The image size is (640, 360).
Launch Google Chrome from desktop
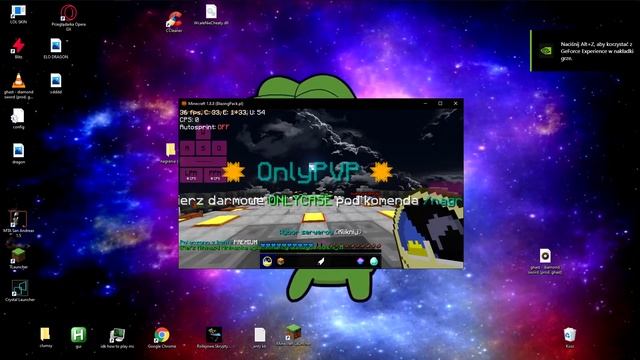point(162,338)
